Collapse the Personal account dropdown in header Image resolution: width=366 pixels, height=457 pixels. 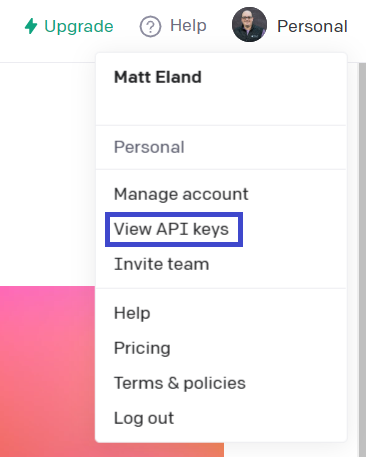coord(312,26)
